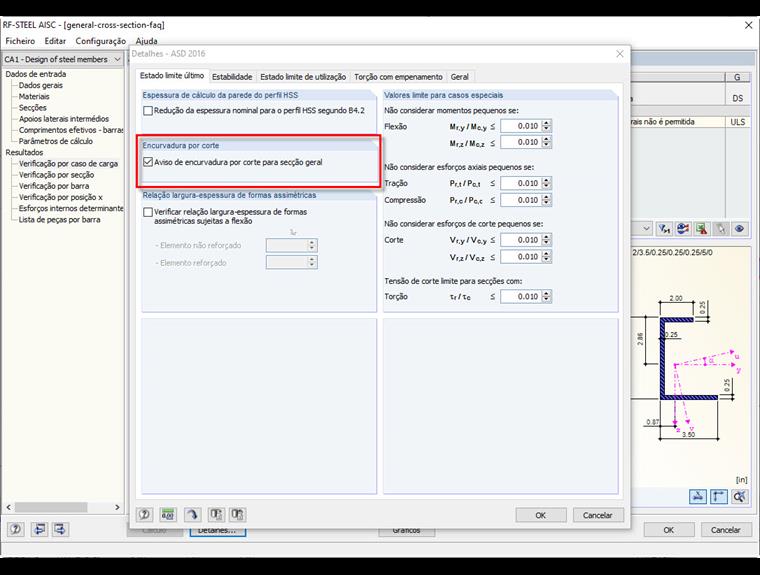Open dropdown left of filter icon
The image size is (760, 575).
click(x=646, y=229)
